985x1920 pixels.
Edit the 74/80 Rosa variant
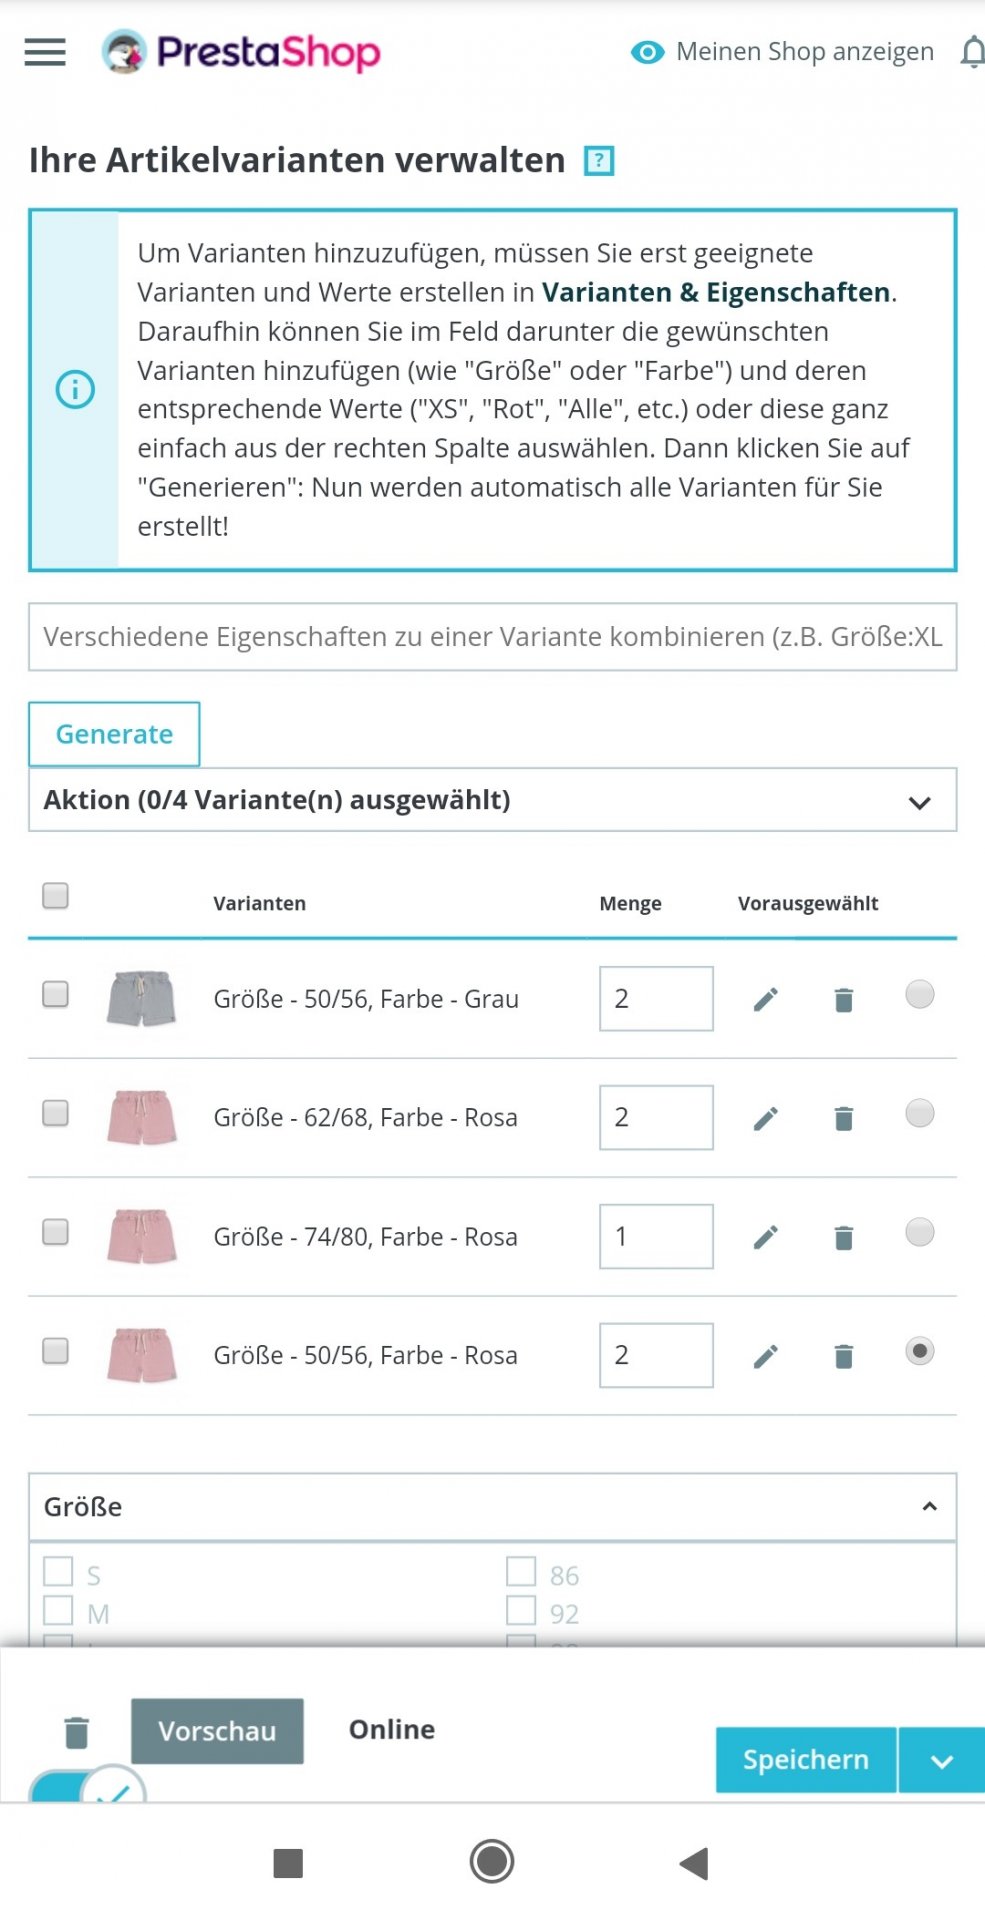pyautogui.click(x=766, y=1237)
